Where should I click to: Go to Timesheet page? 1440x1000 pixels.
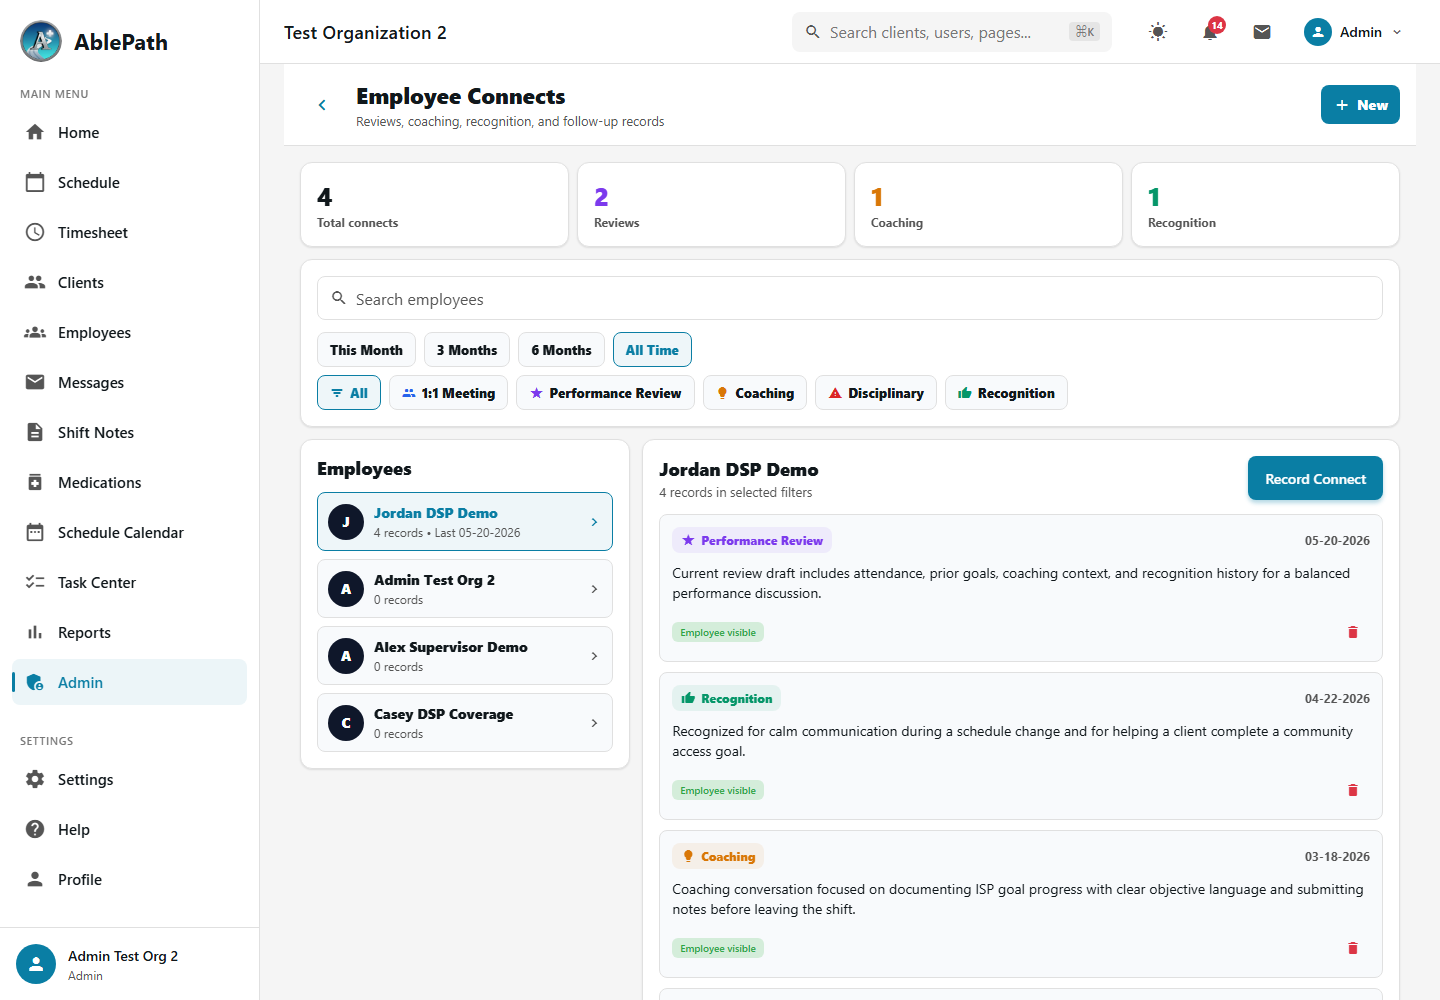[129, 232]
